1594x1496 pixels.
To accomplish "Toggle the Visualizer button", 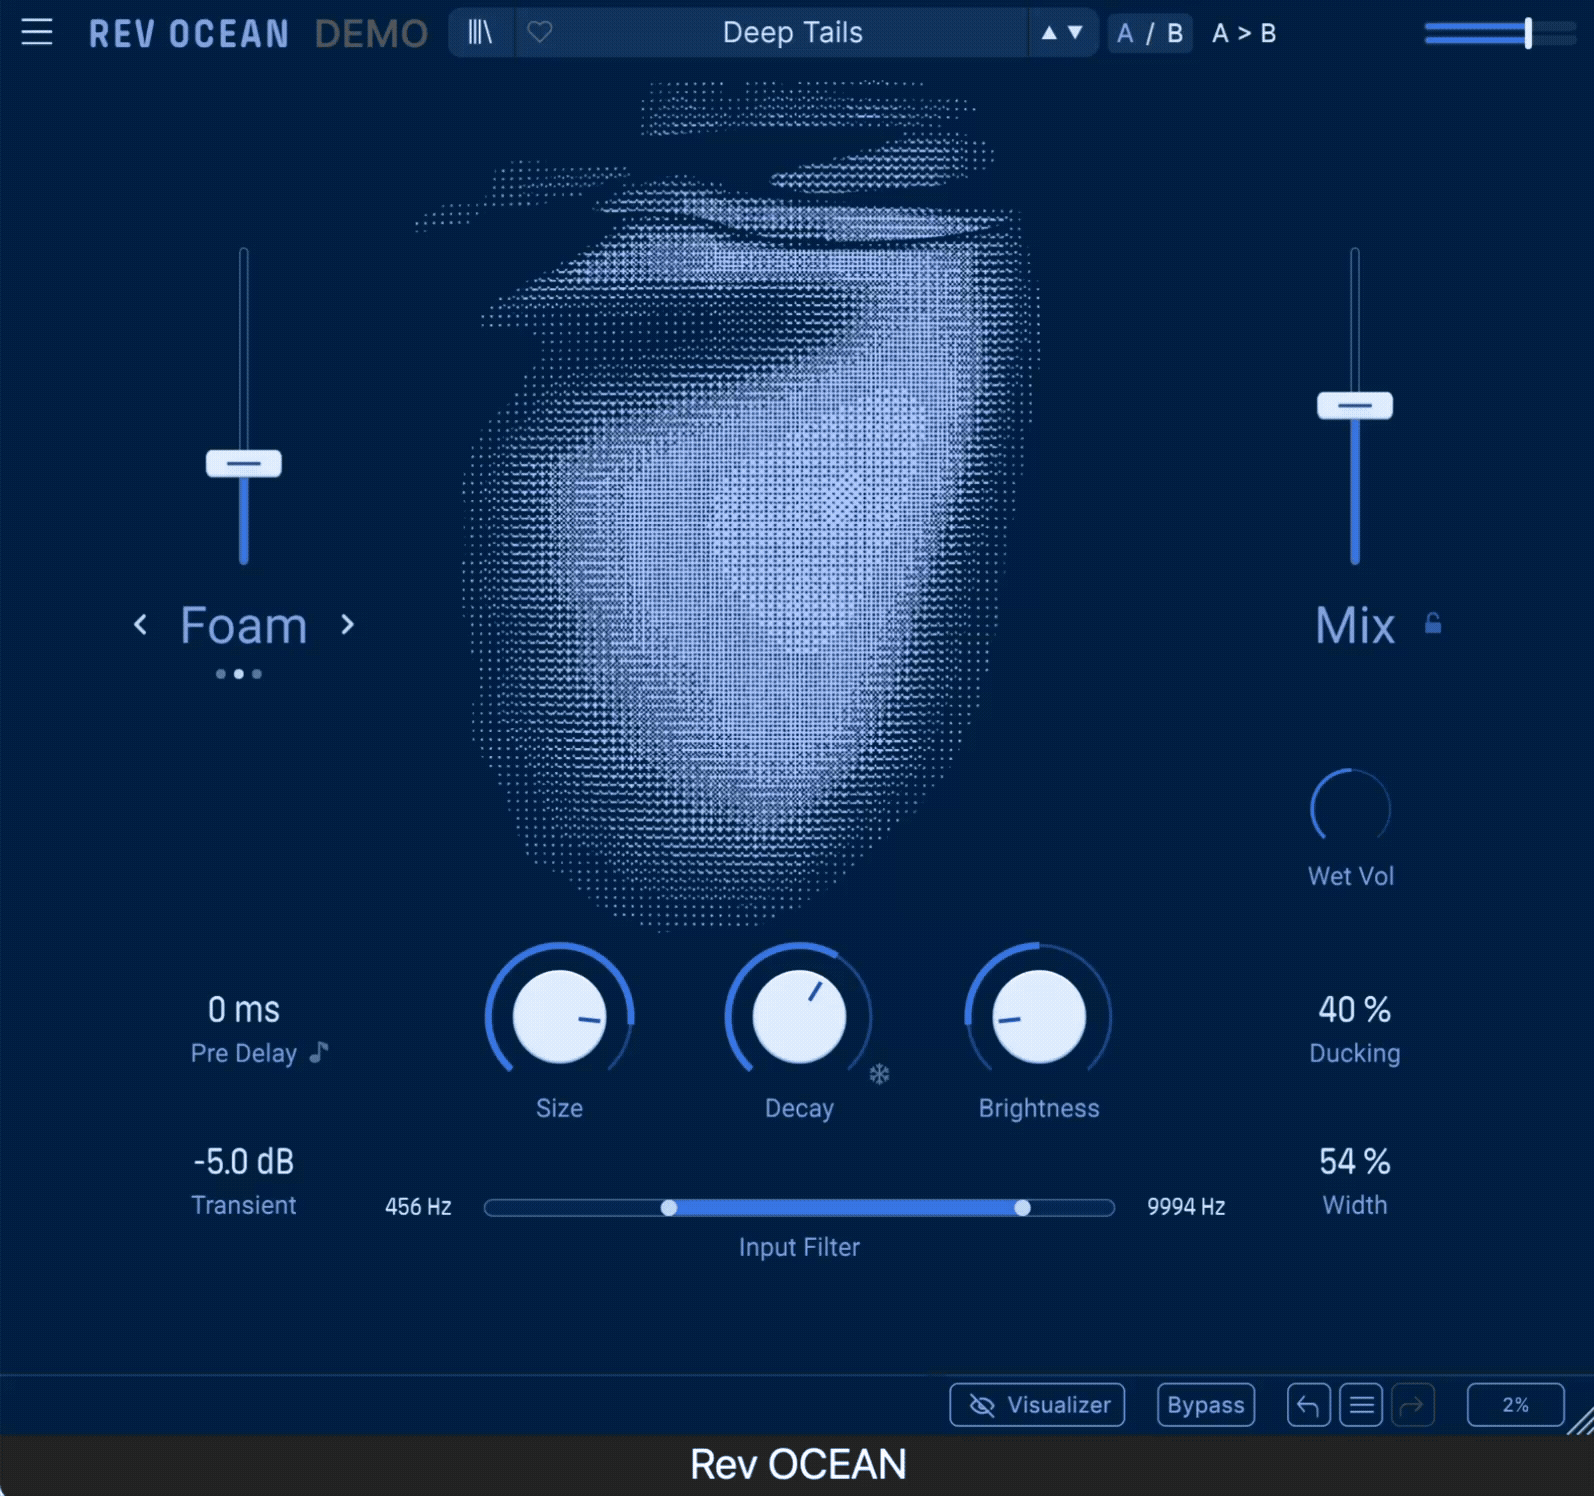I will tap(1037, 1405).
